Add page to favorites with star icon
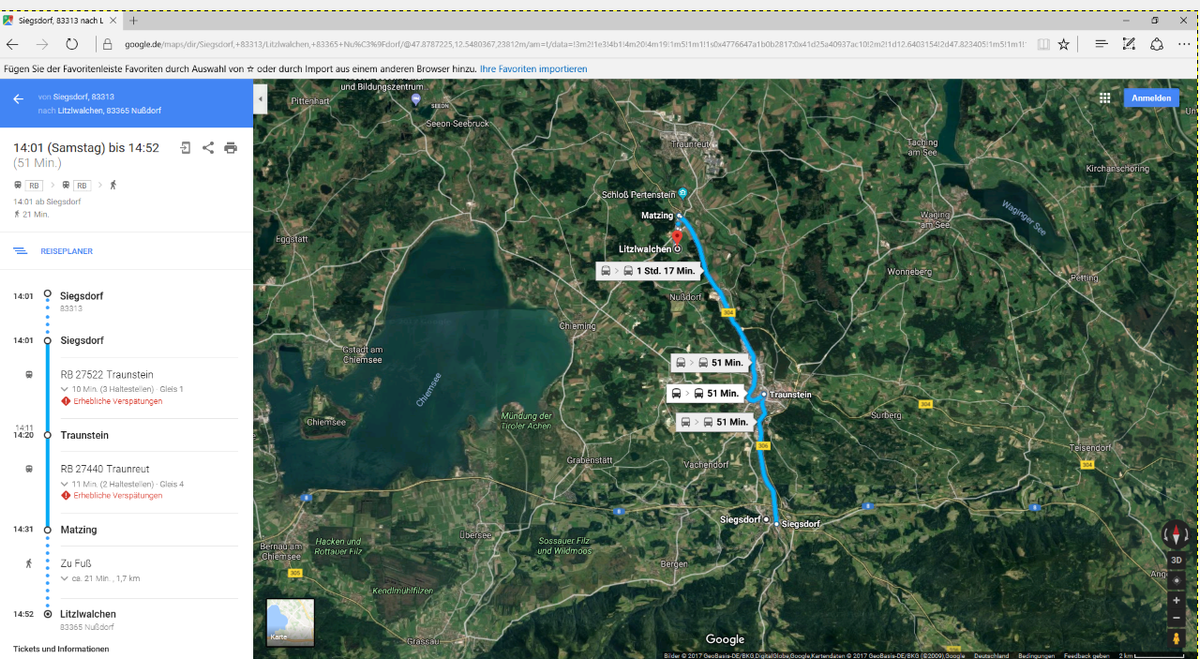1200x659 pixels. 1064,44
